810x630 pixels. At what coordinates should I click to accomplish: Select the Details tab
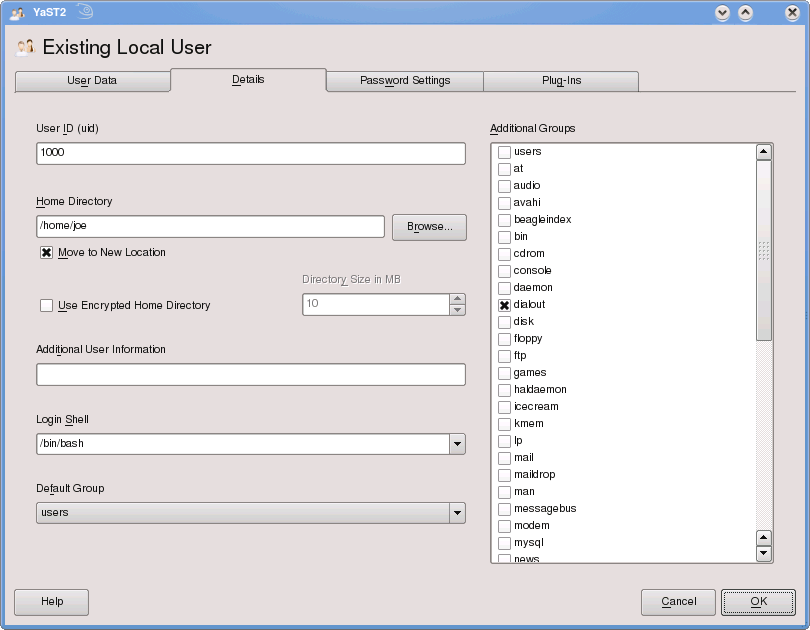(x=248, y=80)
